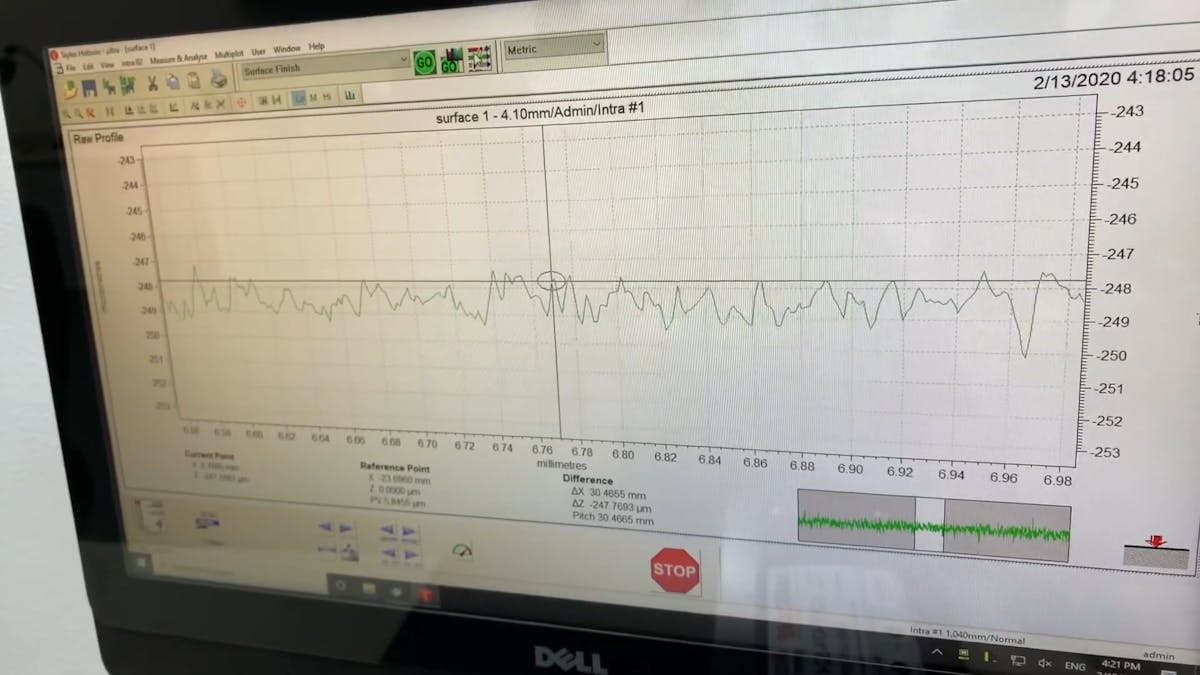The image size is (1200, 675).
Task: Click the red crosshair target toolbar icon
Action: [241, 102]
